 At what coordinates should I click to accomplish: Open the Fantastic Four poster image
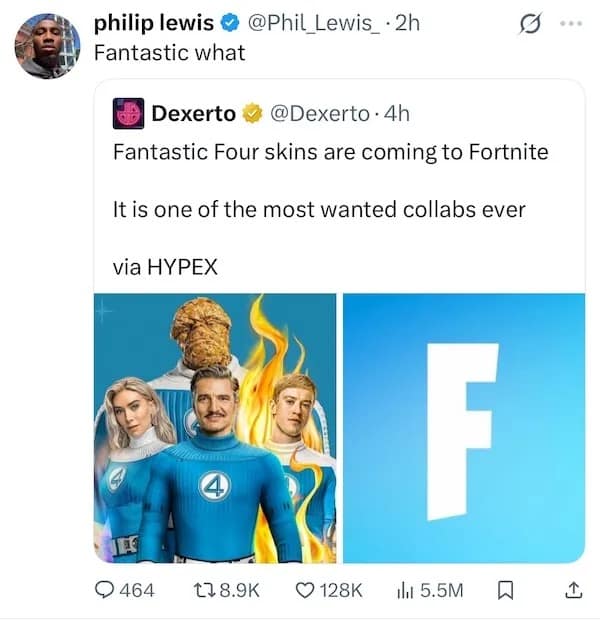click(215, 428)
